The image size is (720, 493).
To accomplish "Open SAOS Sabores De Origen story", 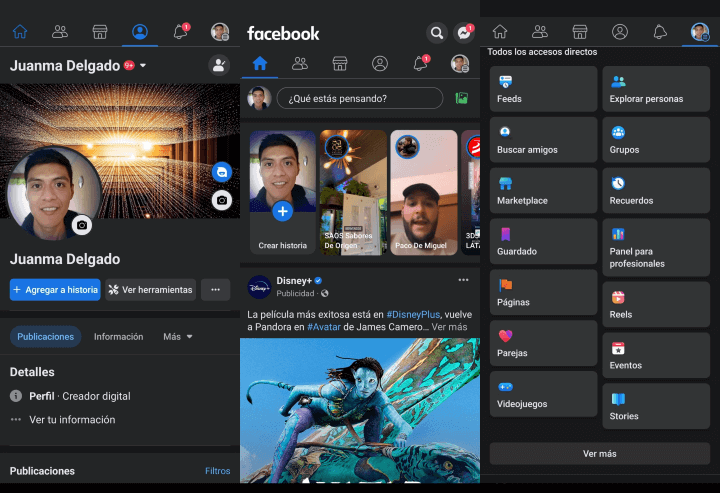I will pyautogui.click(x=353, y=192).
